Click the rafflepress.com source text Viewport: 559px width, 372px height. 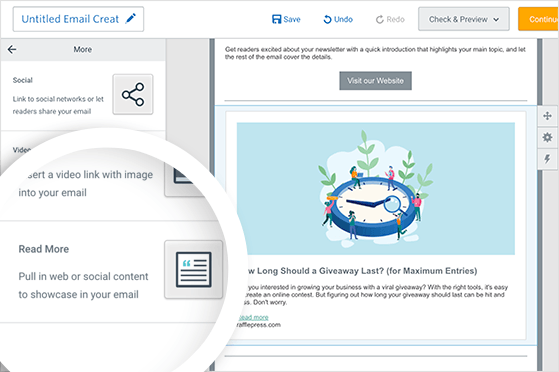coord(260,325)
